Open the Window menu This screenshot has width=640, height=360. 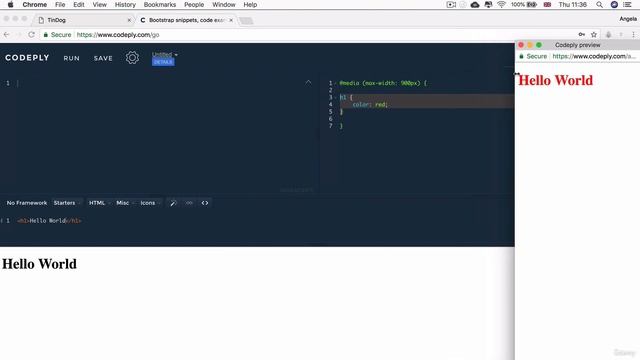(x=224, y=5)
